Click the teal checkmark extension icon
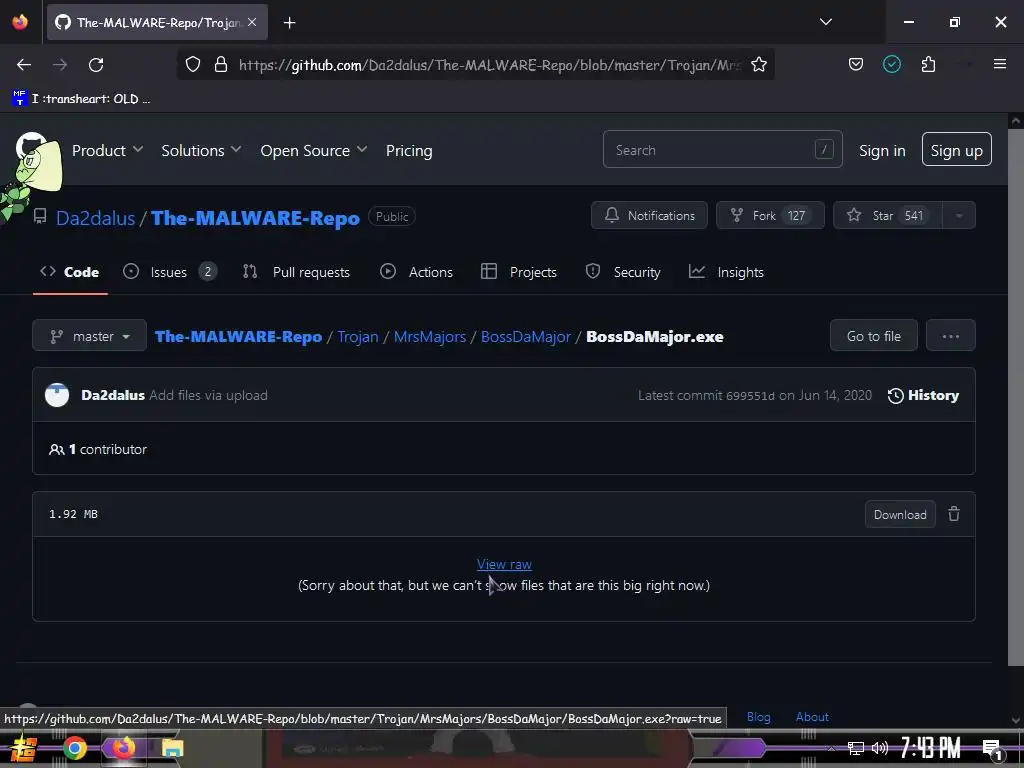The width and height of the screenshot is (1024, 768). click(x=891, y=64)
